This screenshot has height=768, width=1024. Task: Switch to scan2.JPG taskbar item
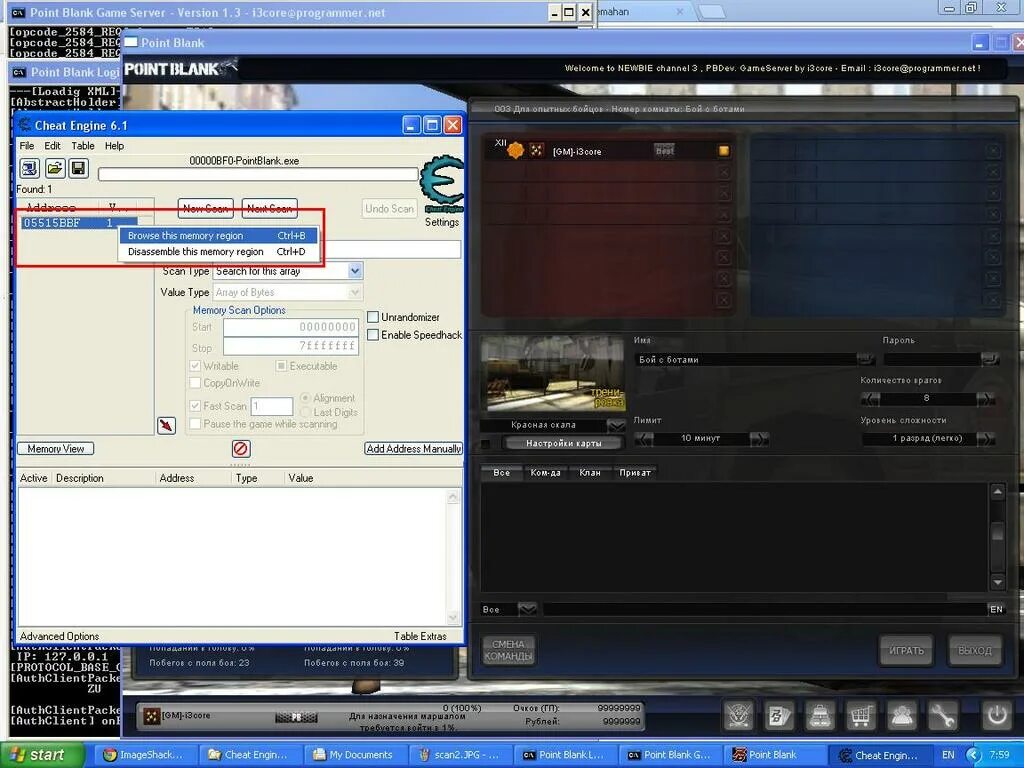[x=459, y=755]
